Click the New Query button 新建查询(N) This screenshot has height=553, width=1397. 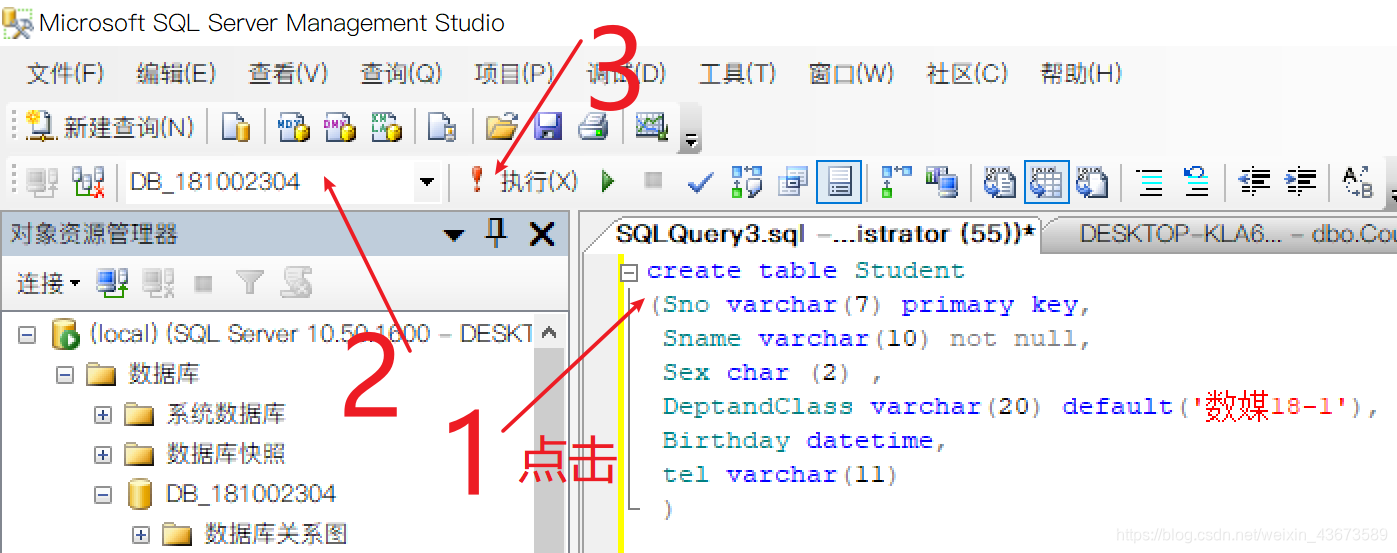pos(109,127)
